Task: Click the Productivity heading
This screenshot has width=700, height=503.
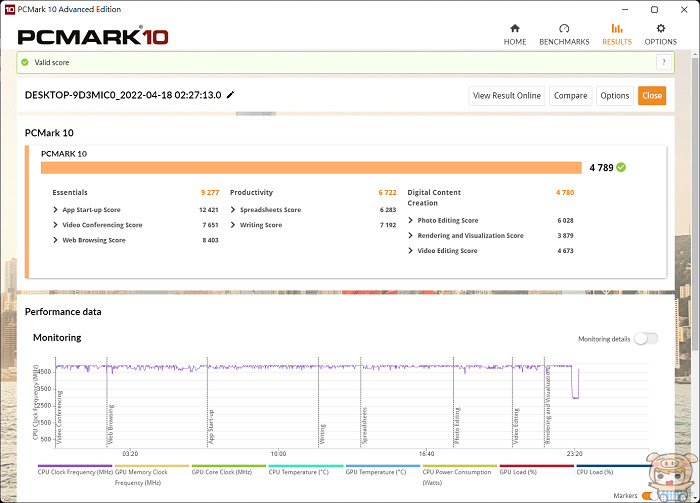Action: click(x=251, y=192)
